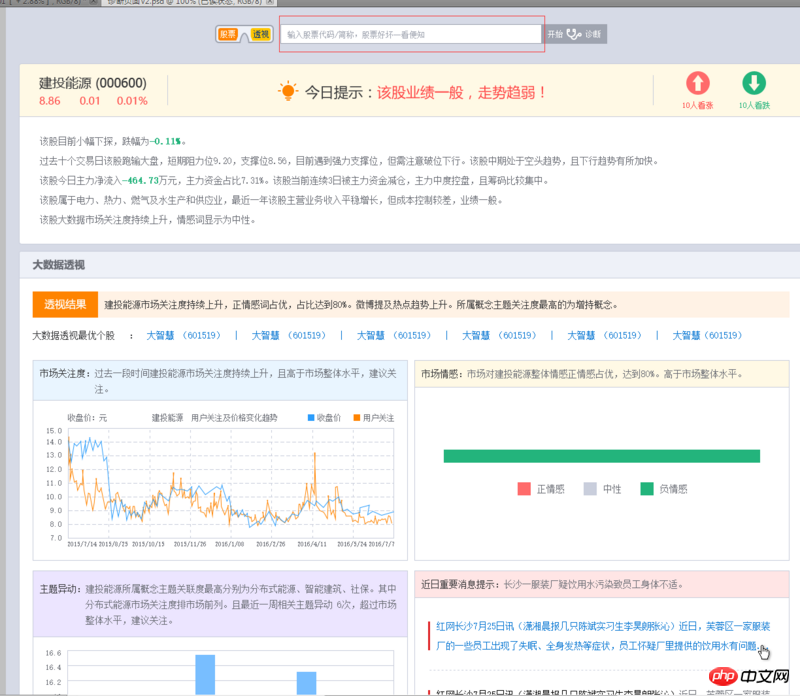Screen dimensions: 800x696
Task: Click the 开始诊断 button
Action: [574, 34]
